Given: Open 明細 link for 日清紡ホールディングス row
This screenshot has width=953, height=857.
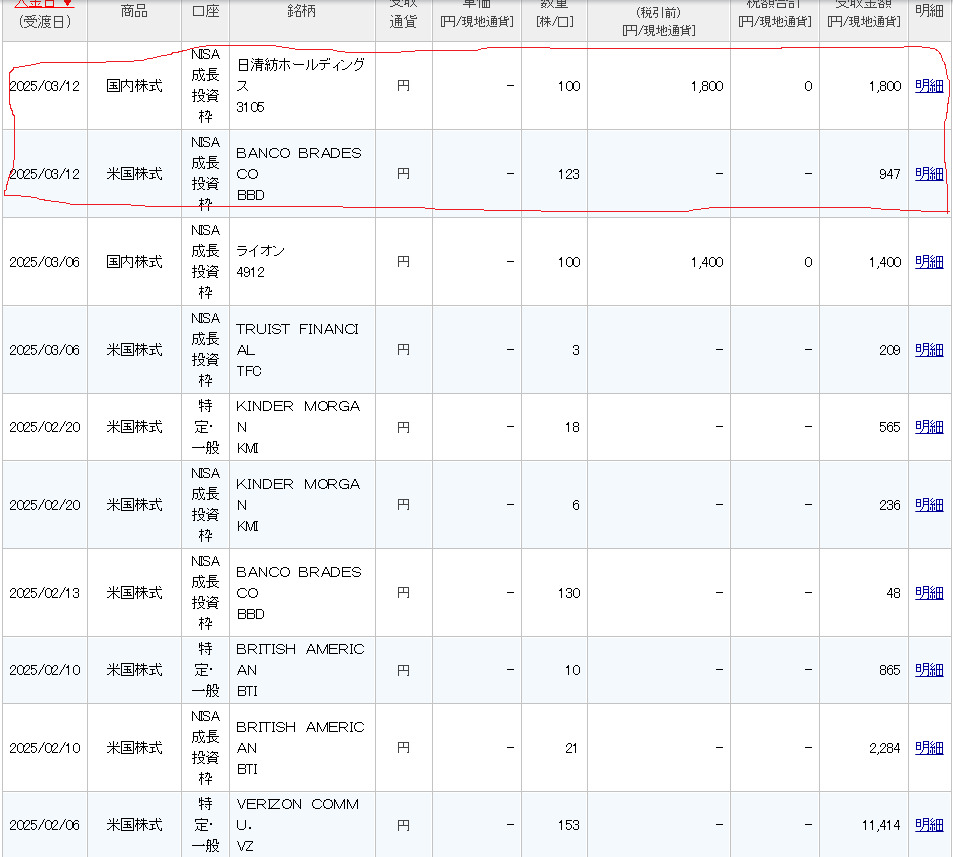Looking at the screenshot, I should [x=929, y=86].
